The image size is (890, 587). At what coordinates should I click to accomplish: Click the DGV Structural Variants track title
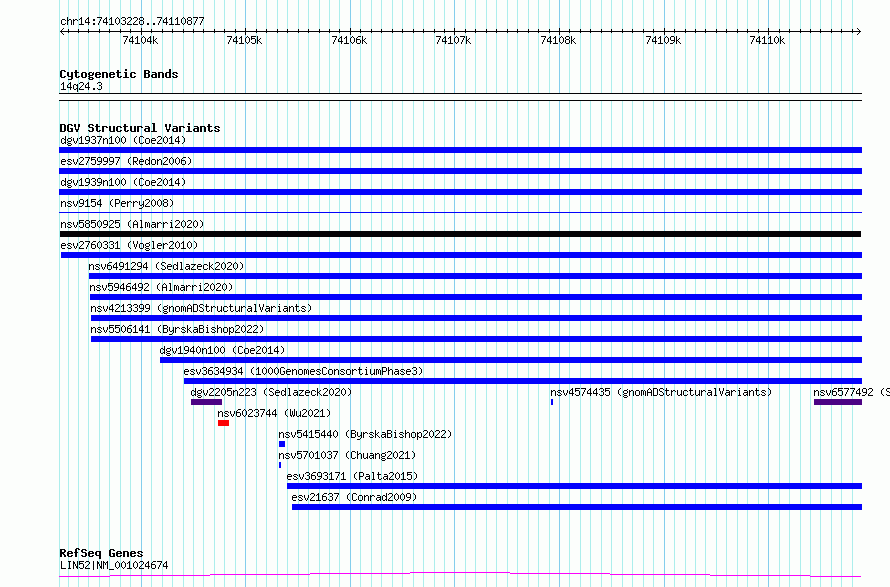coord(140,128)
